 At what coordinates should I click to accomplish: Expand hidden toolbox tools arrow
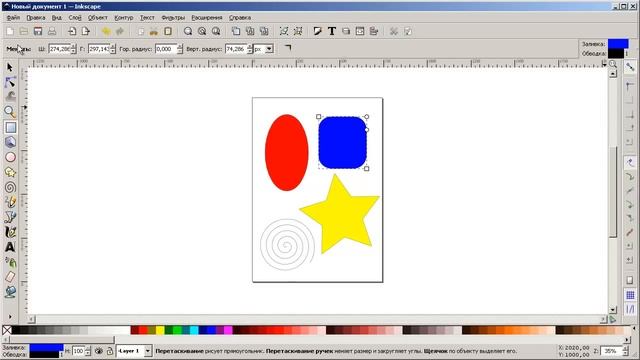point(10,316)
